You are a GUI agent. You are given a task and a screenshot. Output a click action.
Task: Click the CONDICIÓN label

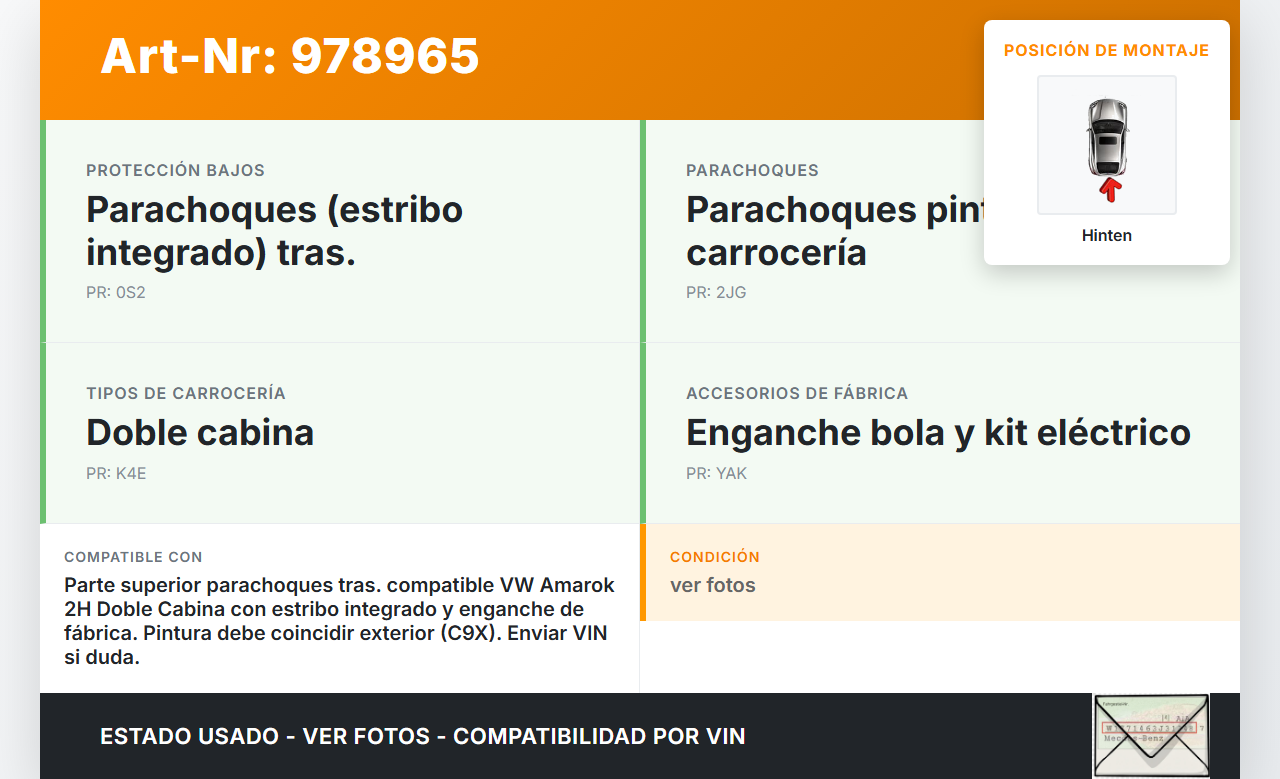(715, 557)
